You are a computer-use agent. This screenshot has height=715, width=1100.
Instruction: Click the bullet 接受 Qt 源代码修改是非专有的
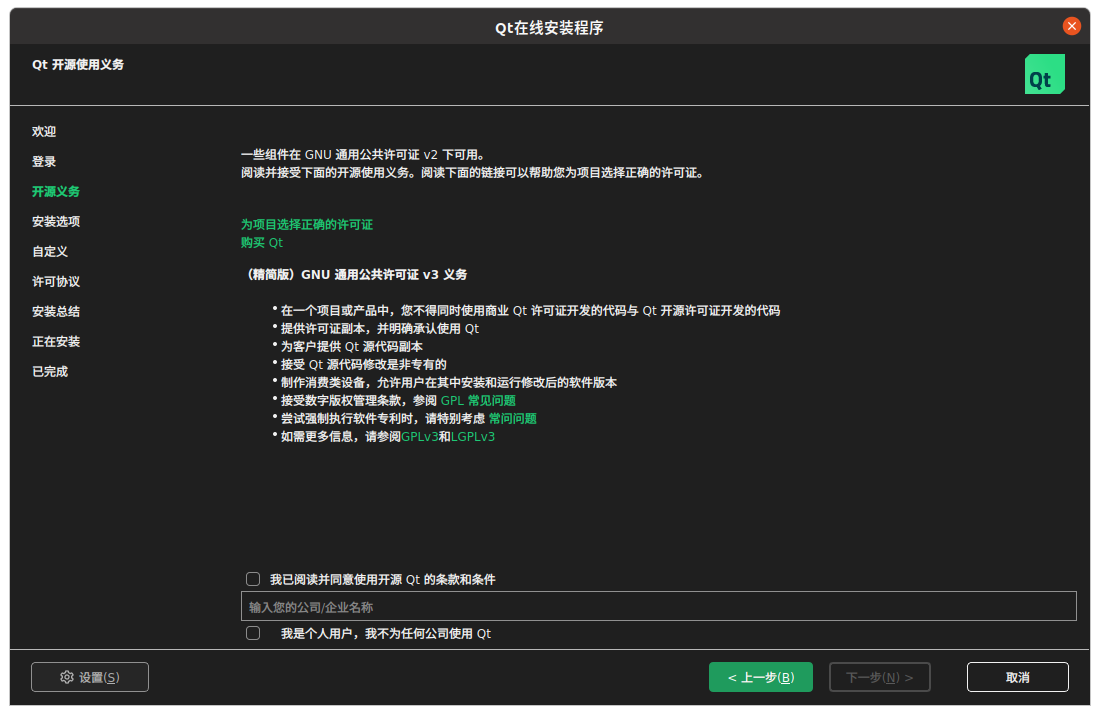tap(363, 364)
